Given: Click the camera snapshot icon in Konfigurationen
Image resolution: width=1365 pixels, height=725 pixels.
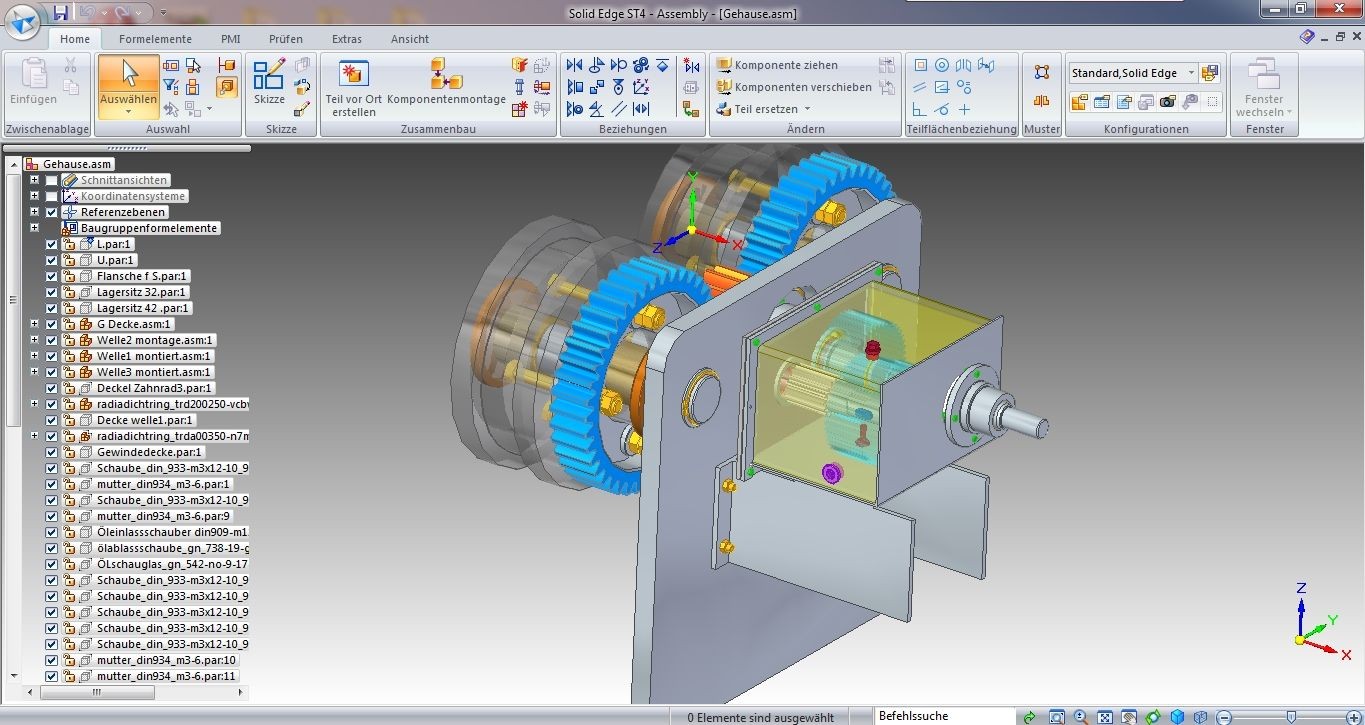Looking at the screenshot, I should pos(1167,102).
